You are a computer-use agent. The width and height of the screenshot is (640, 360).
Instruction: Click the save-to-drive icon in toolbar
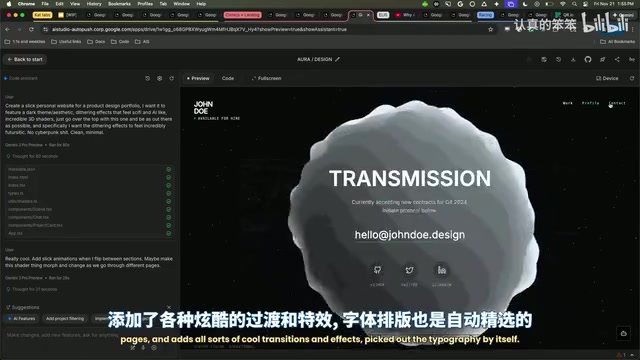point(544,60)
